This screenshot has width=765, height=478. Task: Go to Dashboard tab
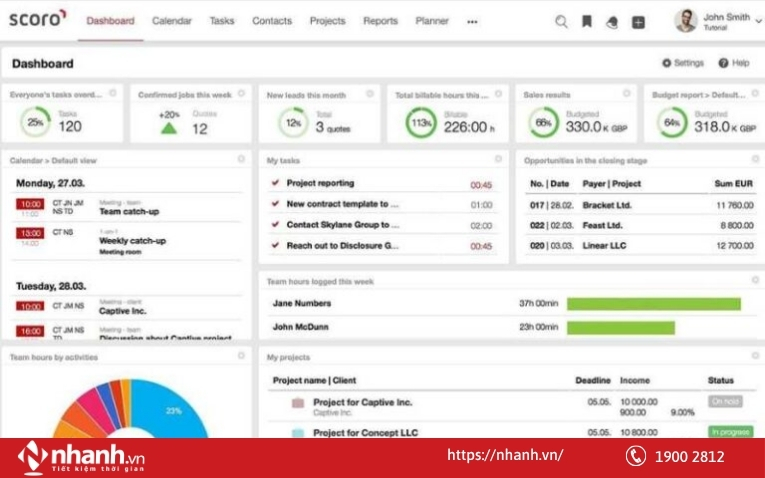(110, 21)
